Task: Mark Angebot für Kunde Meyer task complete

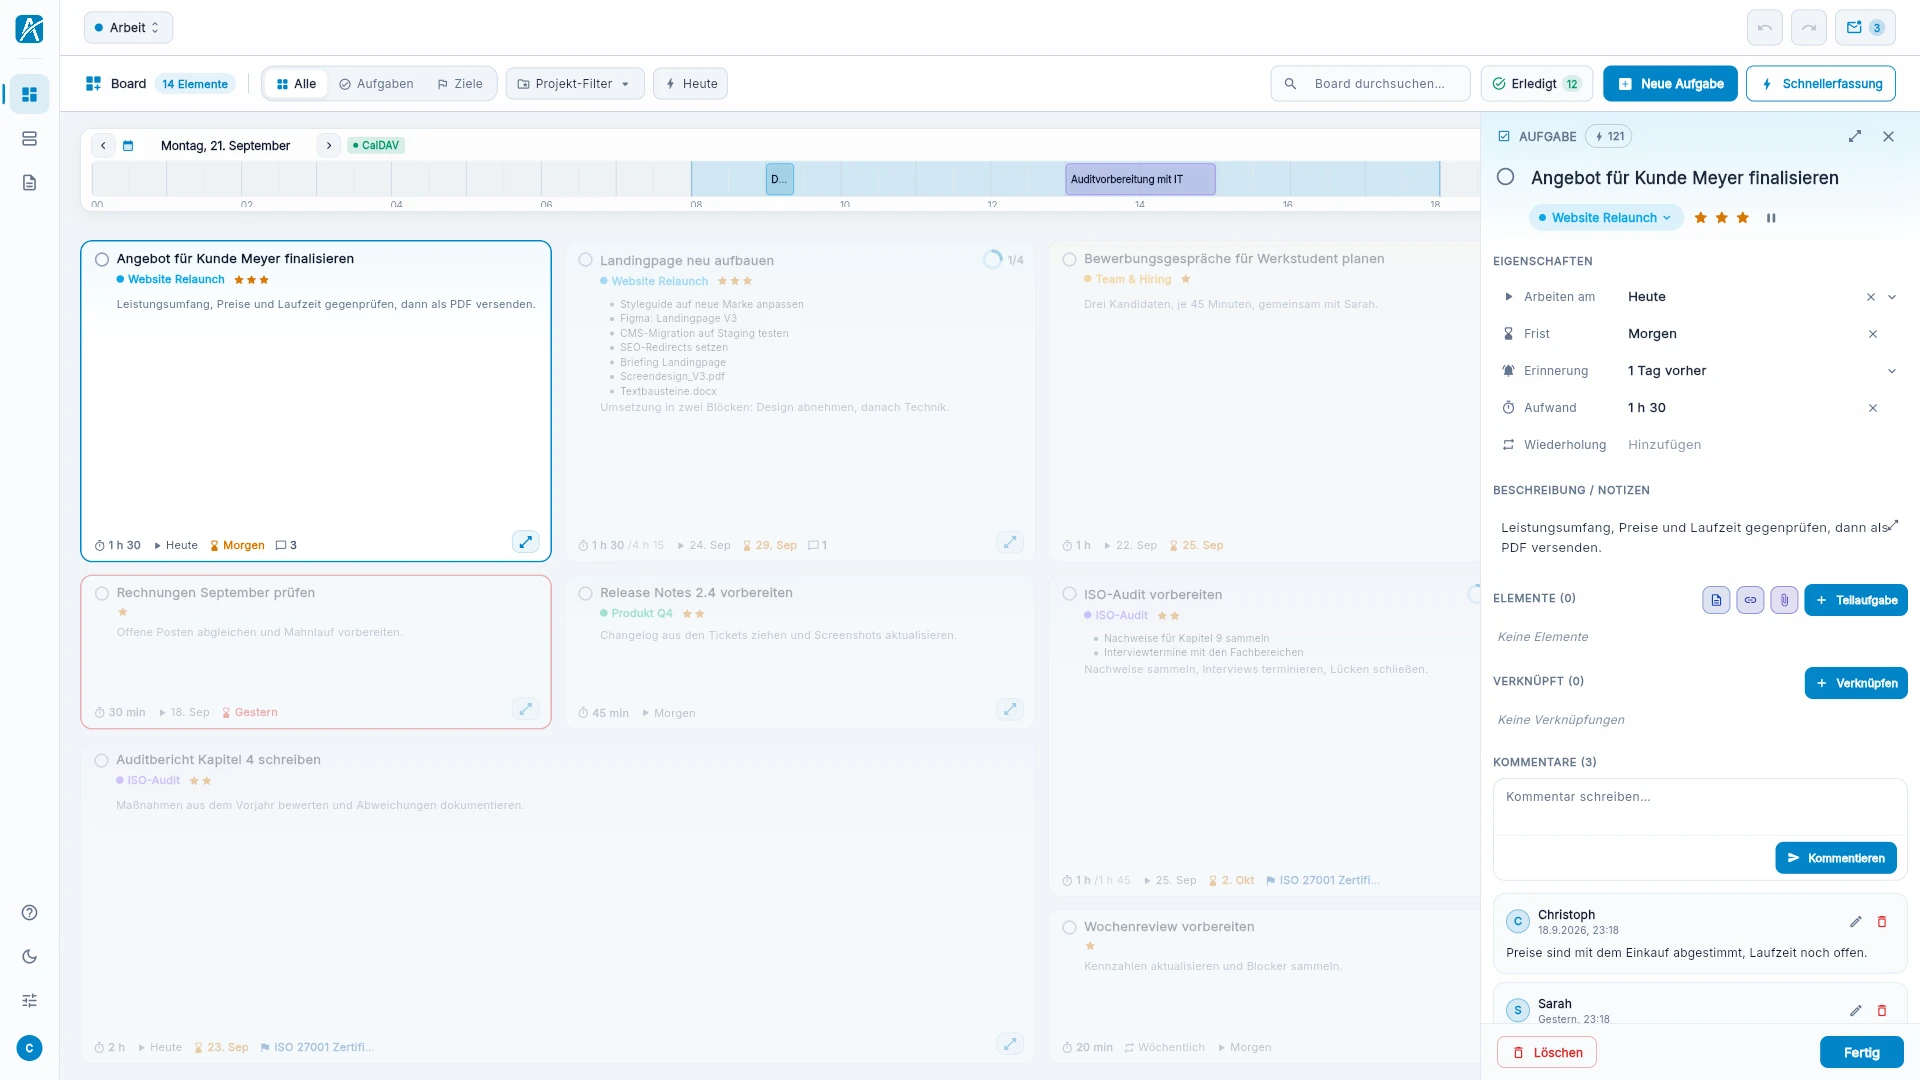Action: coord(1505,177)
